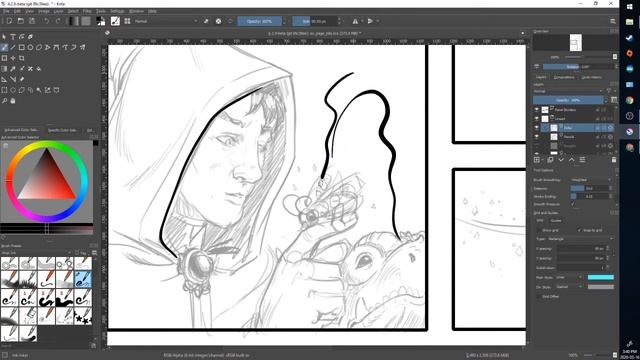Disable the Snap to grid checkbox
This screenshot has height=360, width=640.
click(580, 230)
